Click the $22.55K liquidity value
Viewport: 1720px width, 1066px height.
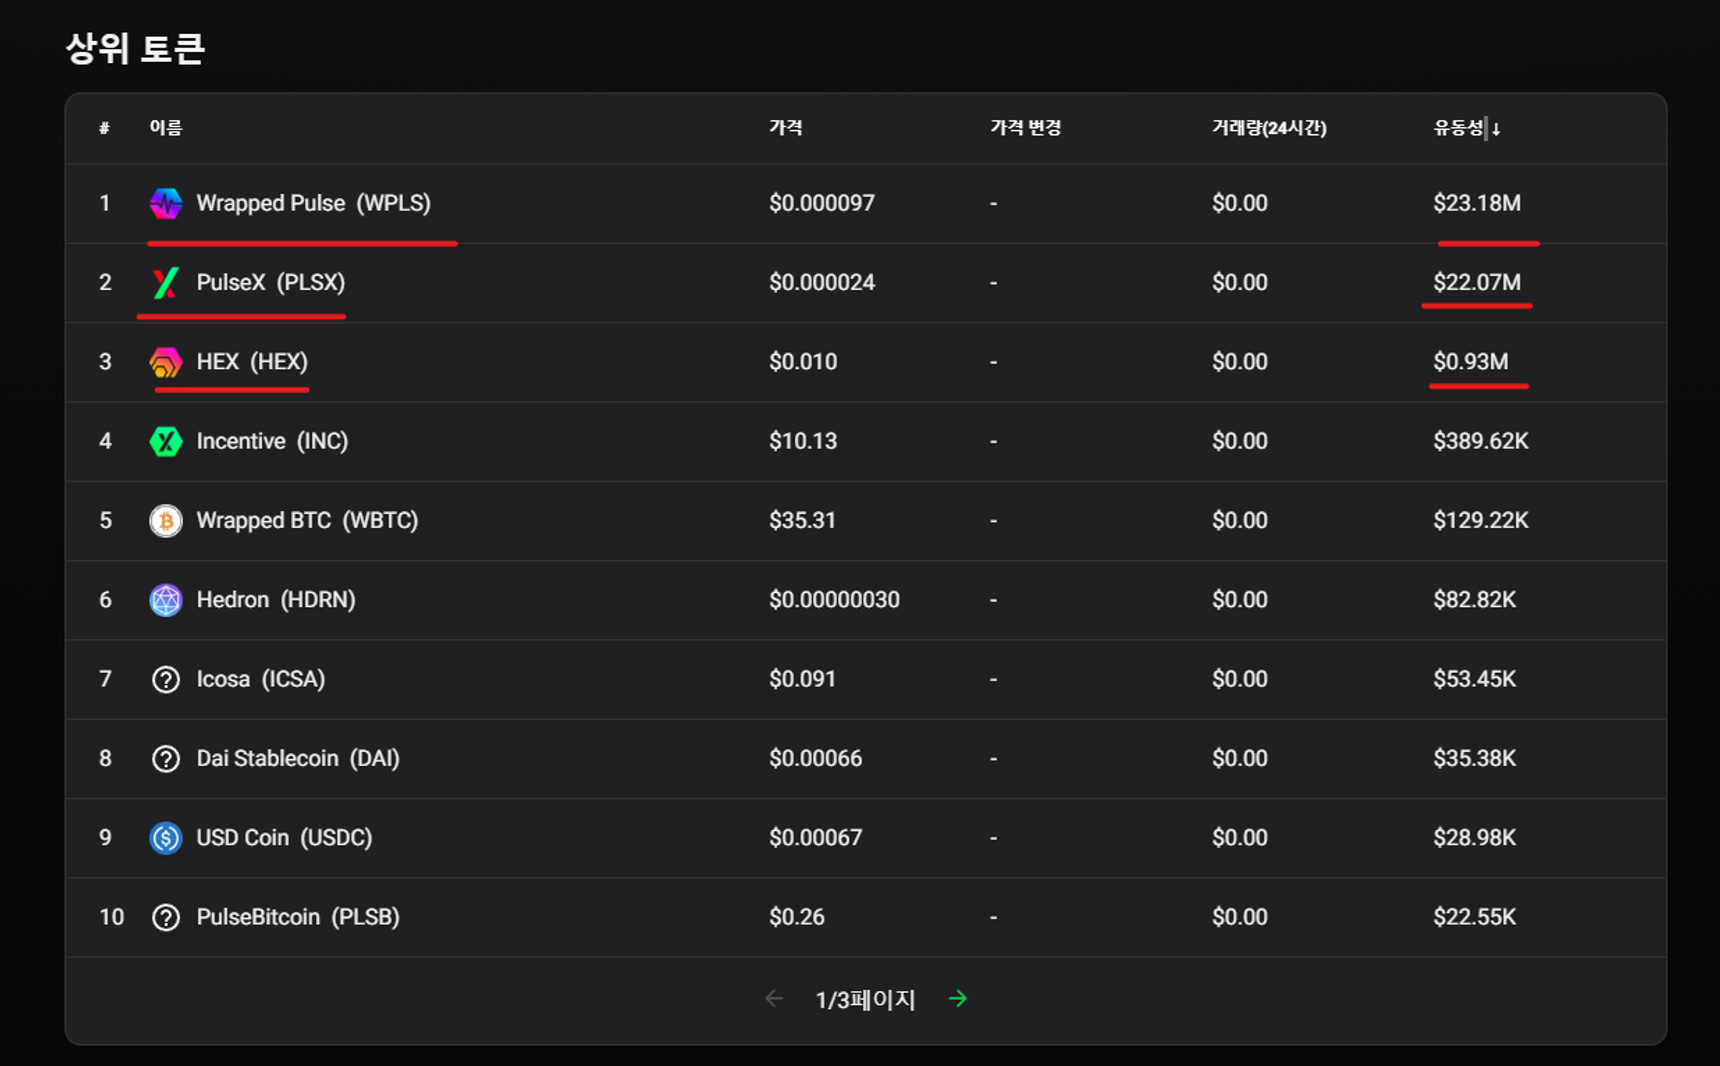[x=1475, y=917]
